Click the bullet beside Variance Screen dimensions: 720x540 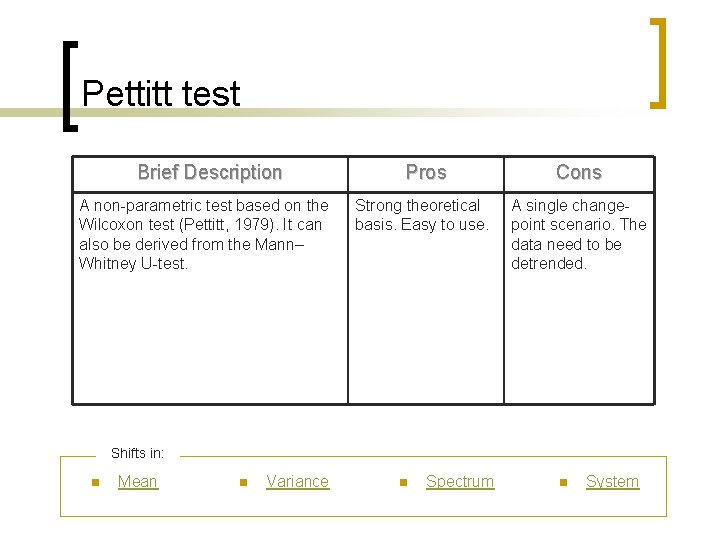coord(243,483)
